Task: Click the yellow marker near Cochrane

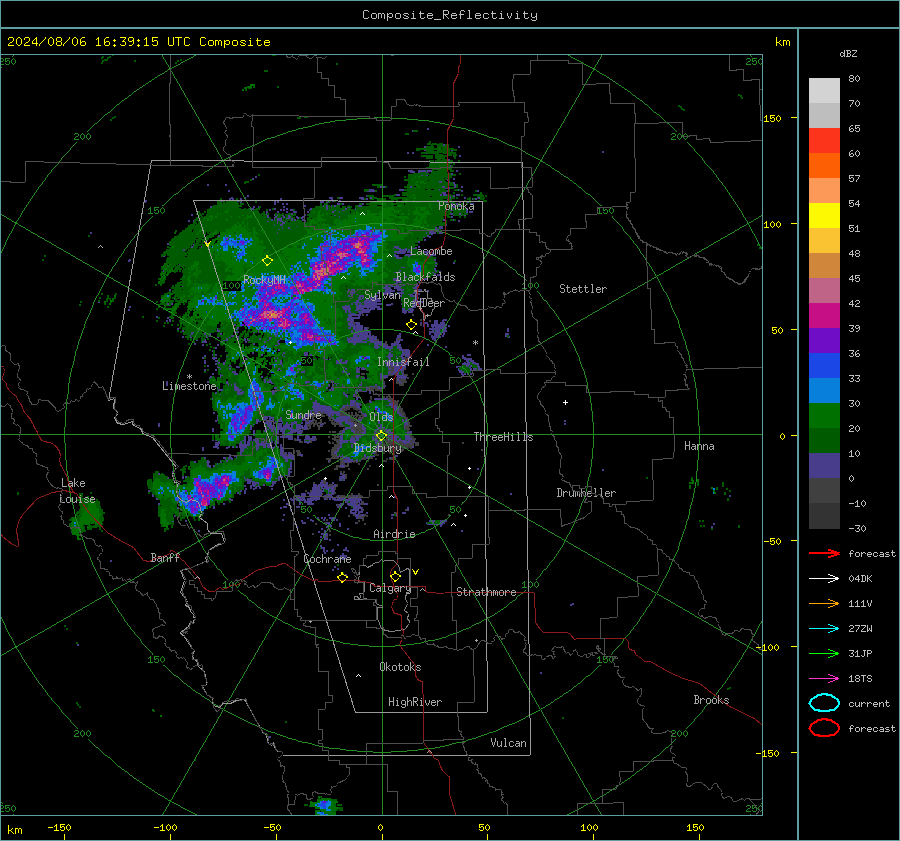Action: click(x=342, y=577)
